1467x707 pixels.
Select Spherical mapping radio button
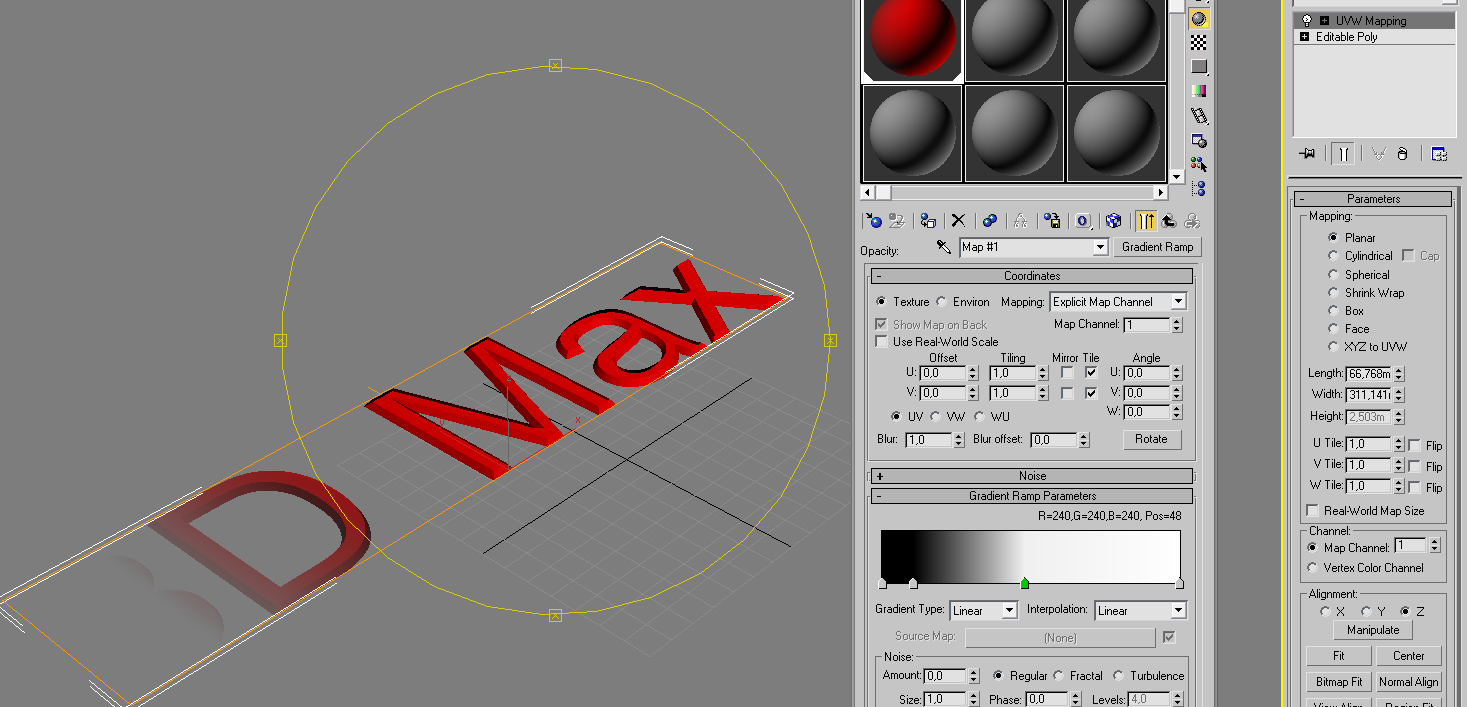coord(1333,274)
